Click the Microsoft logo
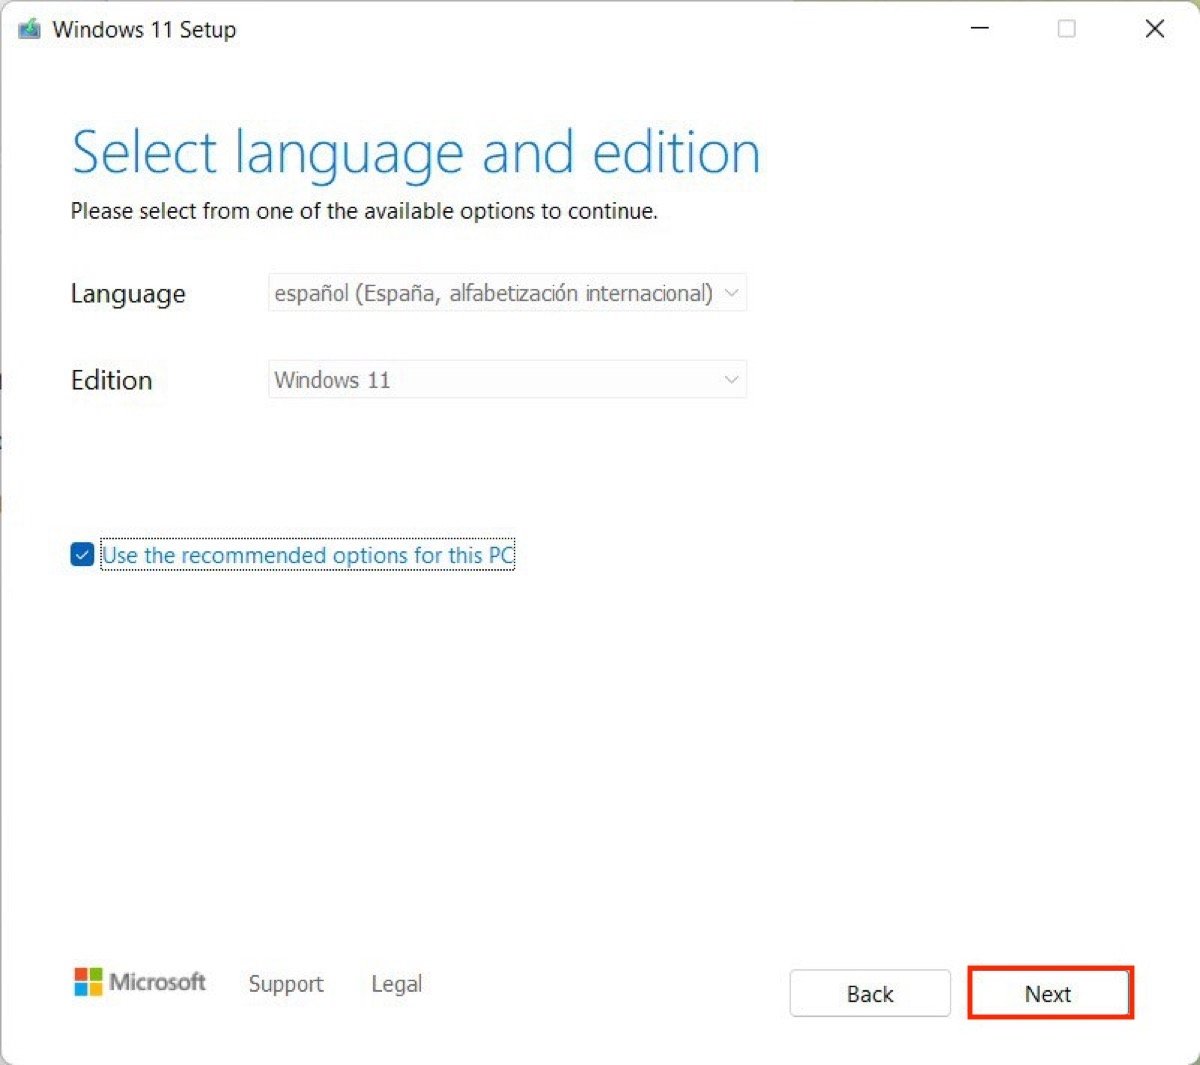Image resolution: width=1200 pixels, height=1065 pixels. pos(140,982)
